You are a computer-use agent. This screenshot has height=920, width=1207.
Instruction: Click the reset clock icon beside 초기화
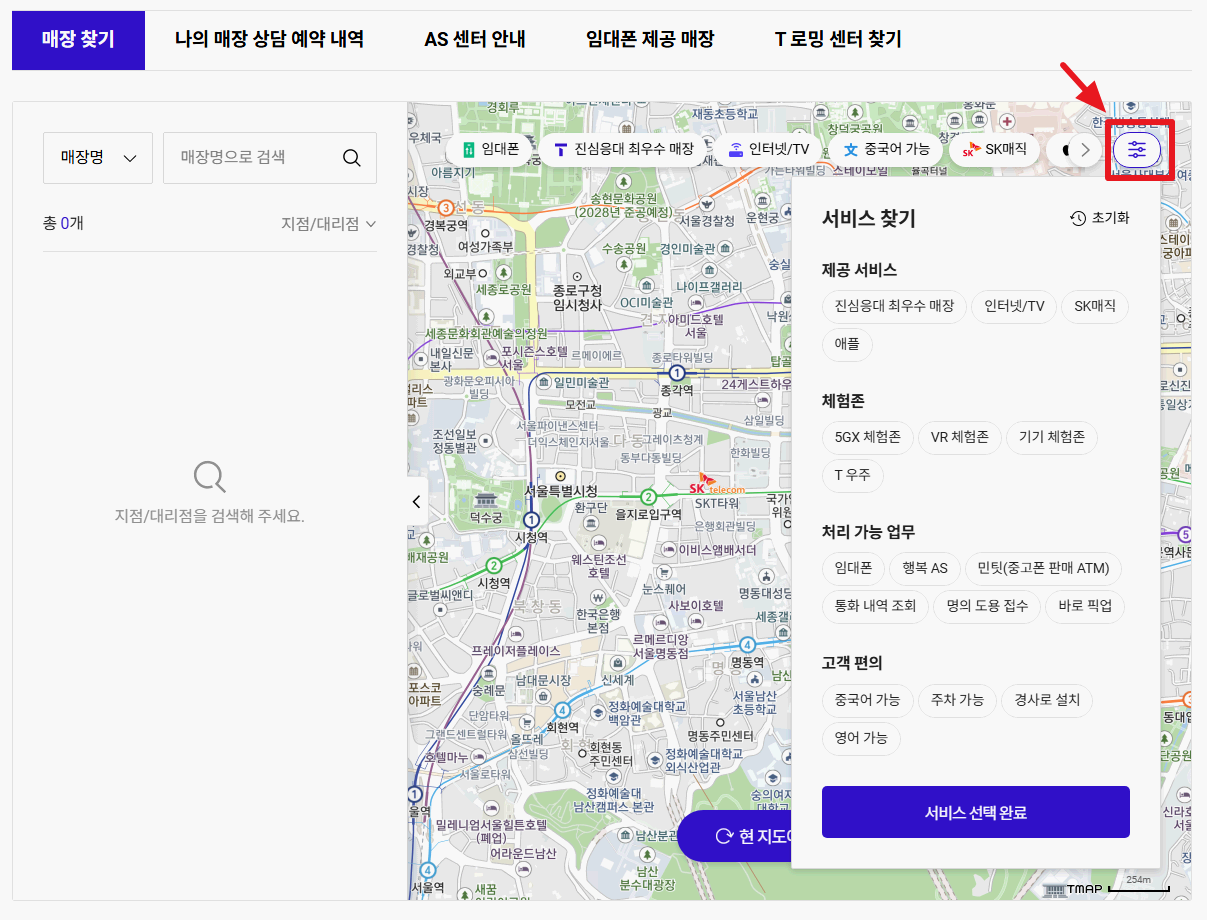pyautogui.click(x=1078, y=218)
